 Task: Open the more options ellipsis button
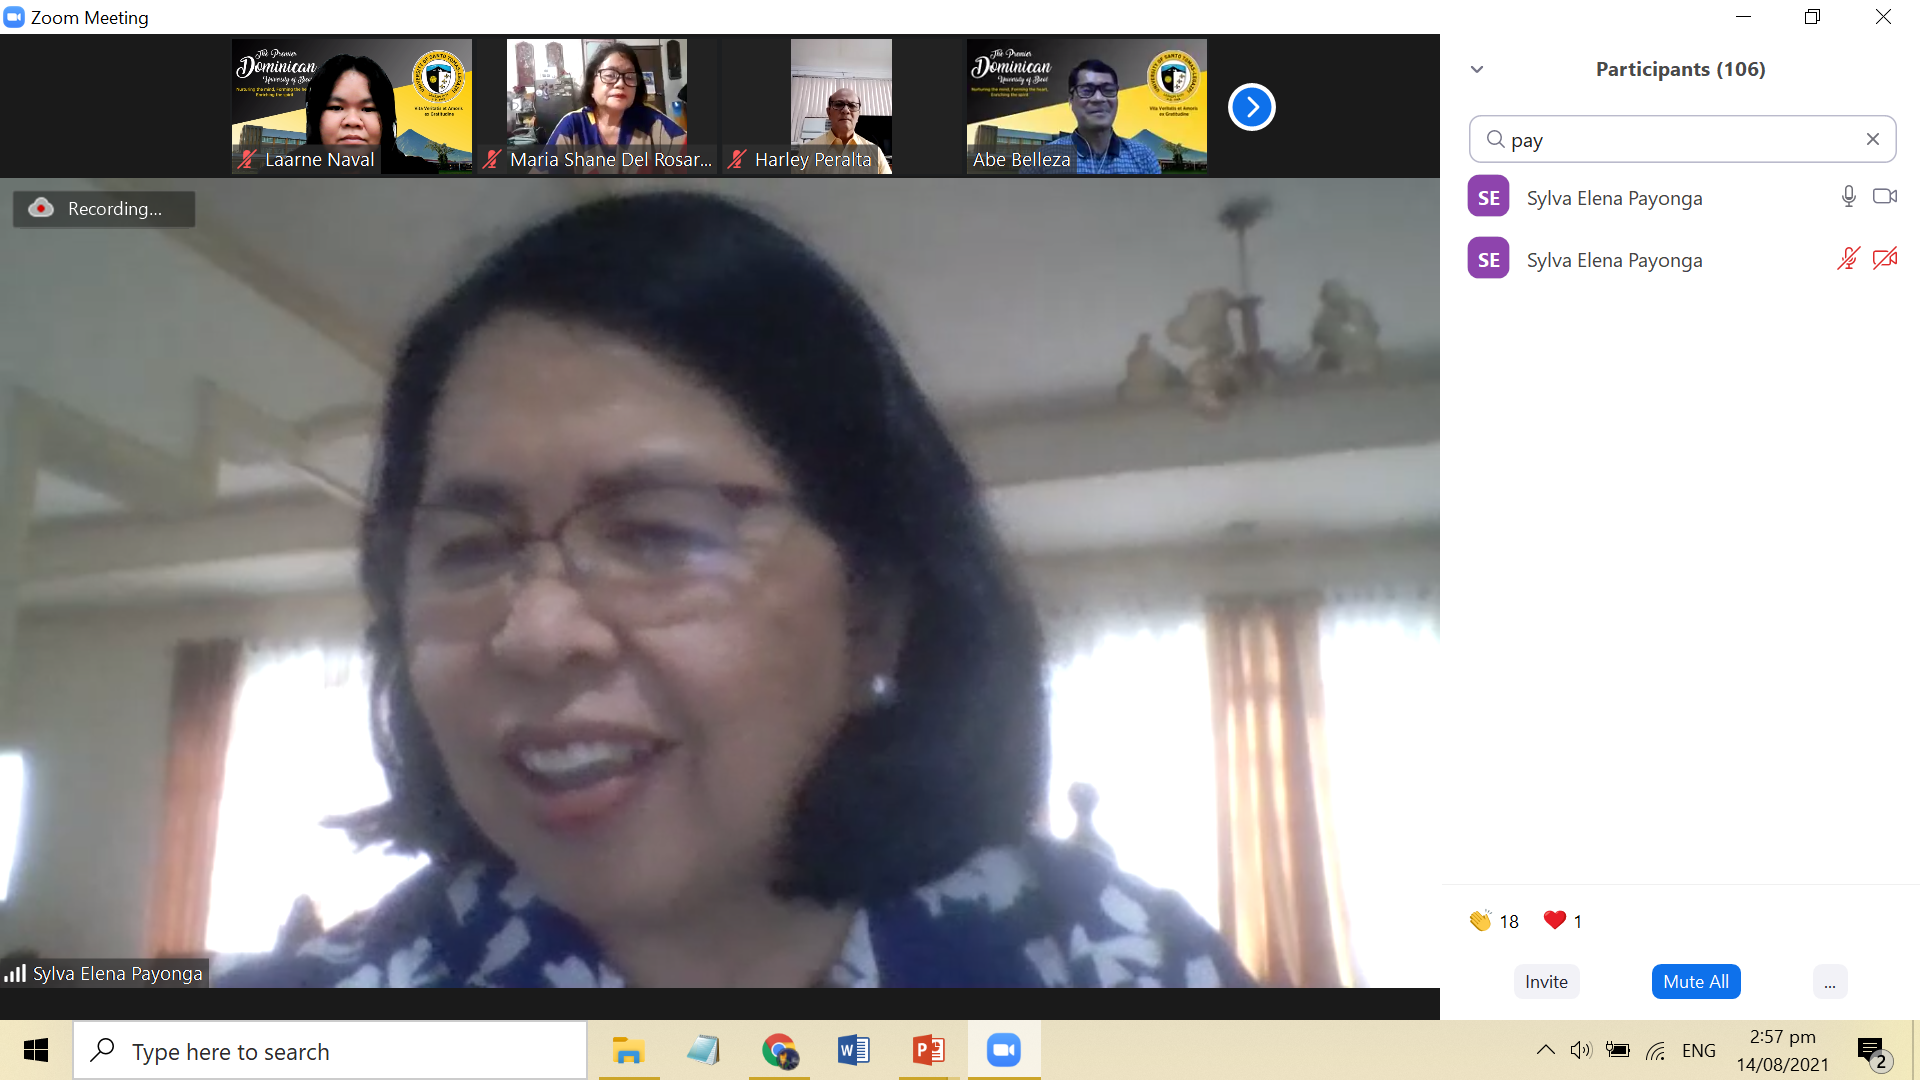(x=1829, y=982)
